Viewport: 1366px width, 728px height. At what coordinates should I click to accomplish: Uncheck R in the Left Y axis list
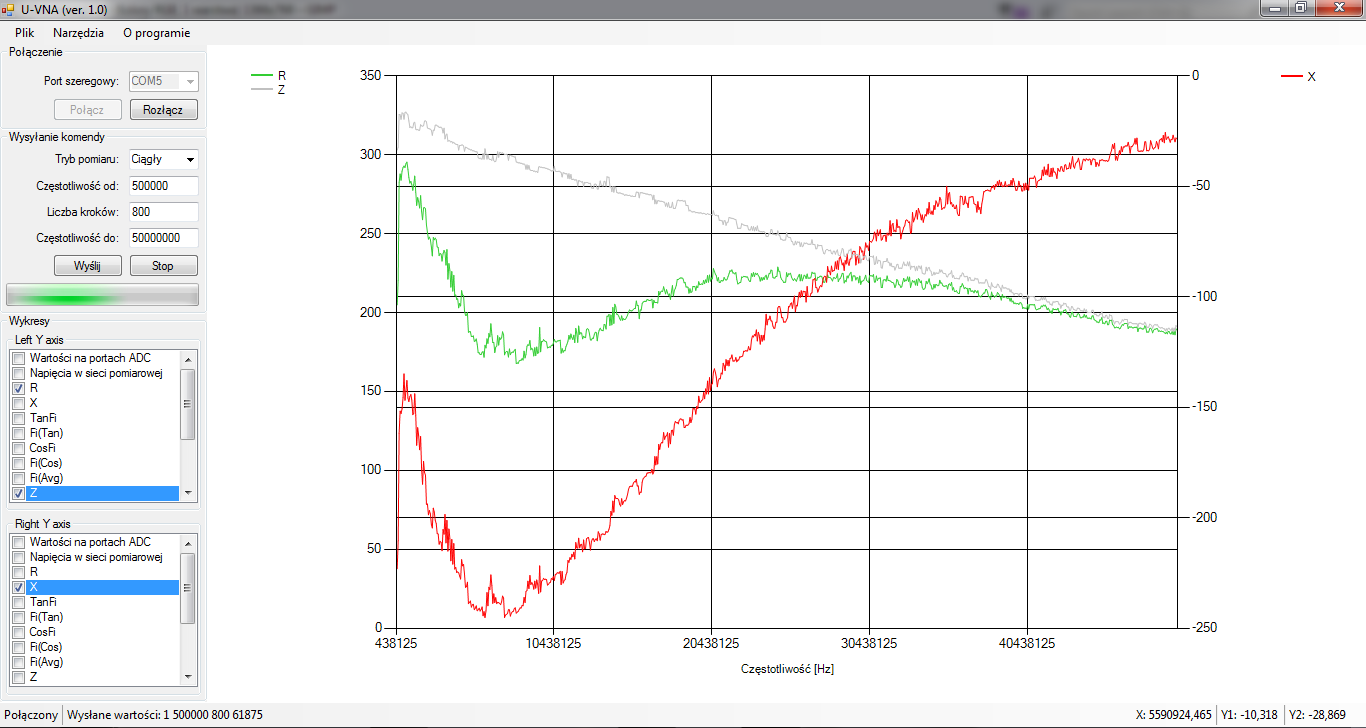[x=18, y=388]
